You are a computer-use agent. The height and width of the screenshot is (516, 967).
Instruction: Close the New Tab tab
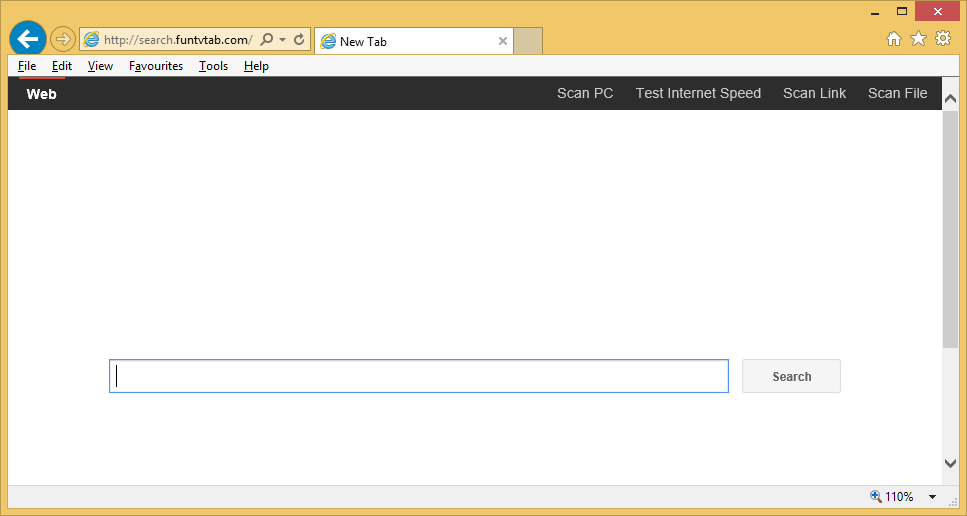(503, 41)
